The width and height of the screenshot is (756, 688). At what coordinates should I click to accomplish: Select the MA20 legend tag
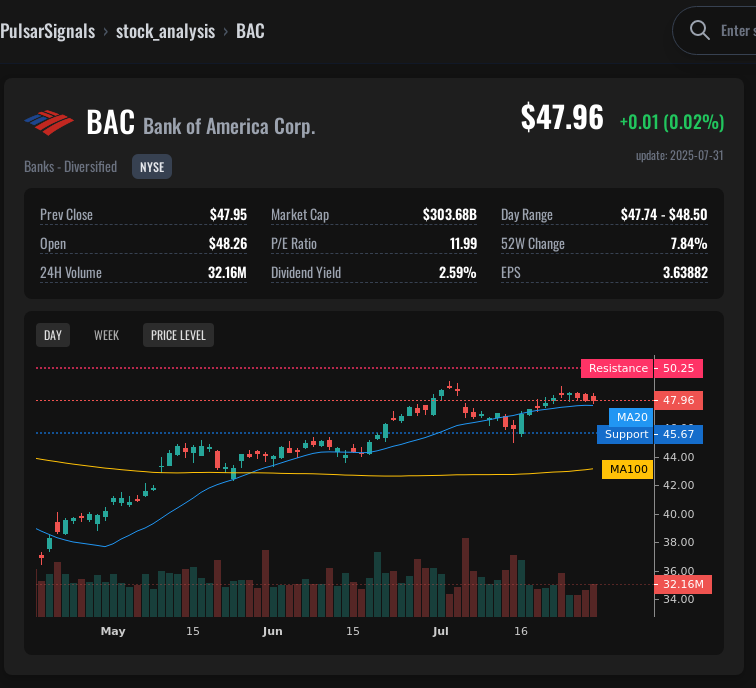[632, 417]
